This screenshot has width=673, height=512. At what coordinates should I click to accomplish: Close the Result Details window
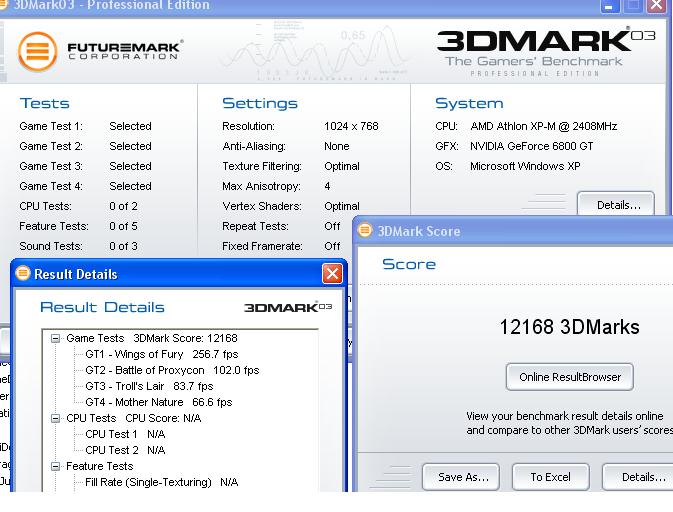click(x=332, y=273)
